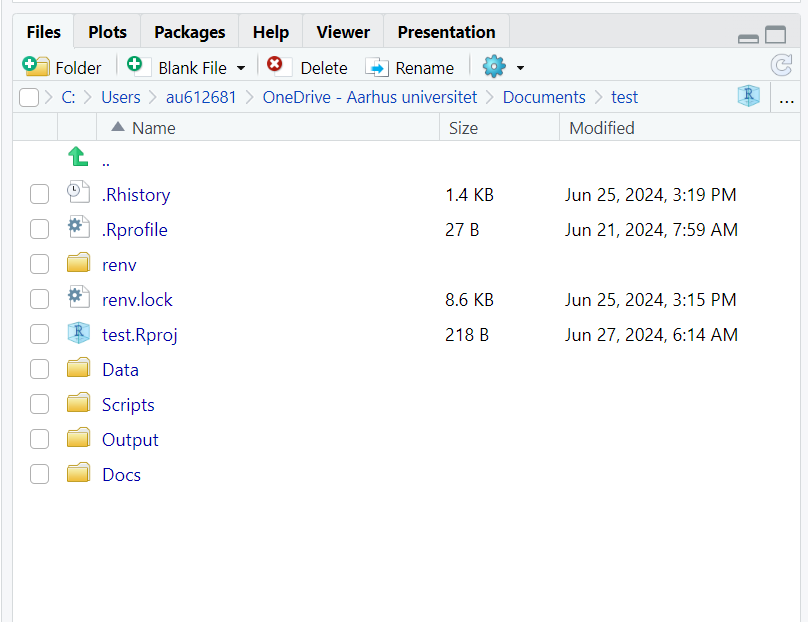Viewport: 808px width, 622px height.
Task: Click the R project directory cube icon
Action: coord(748,97)
